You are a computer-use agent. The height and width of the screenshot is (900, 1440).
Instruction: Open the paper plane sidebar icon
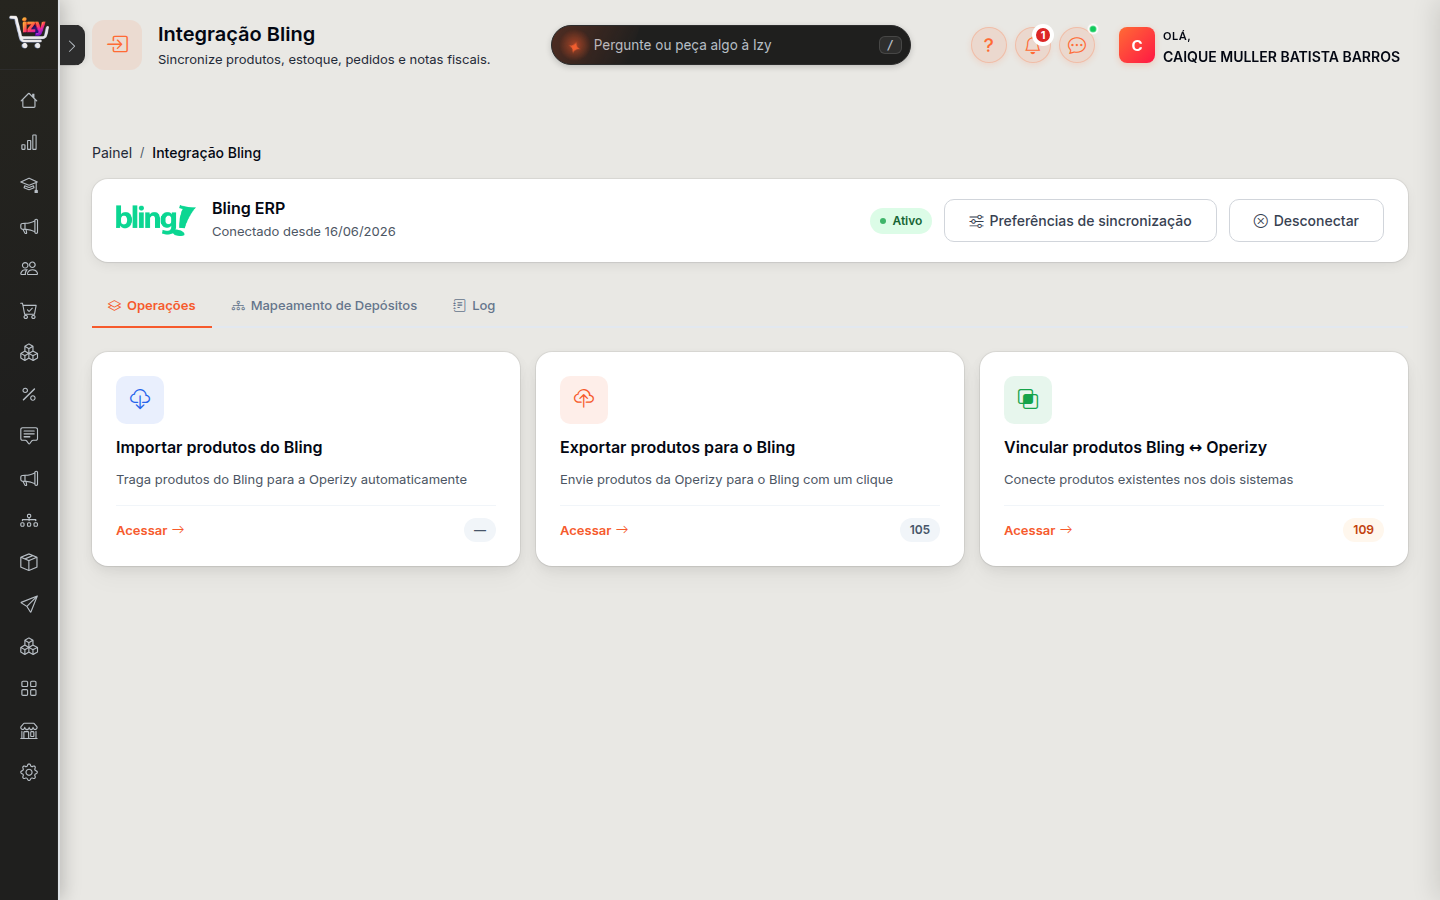click(29, 604)
